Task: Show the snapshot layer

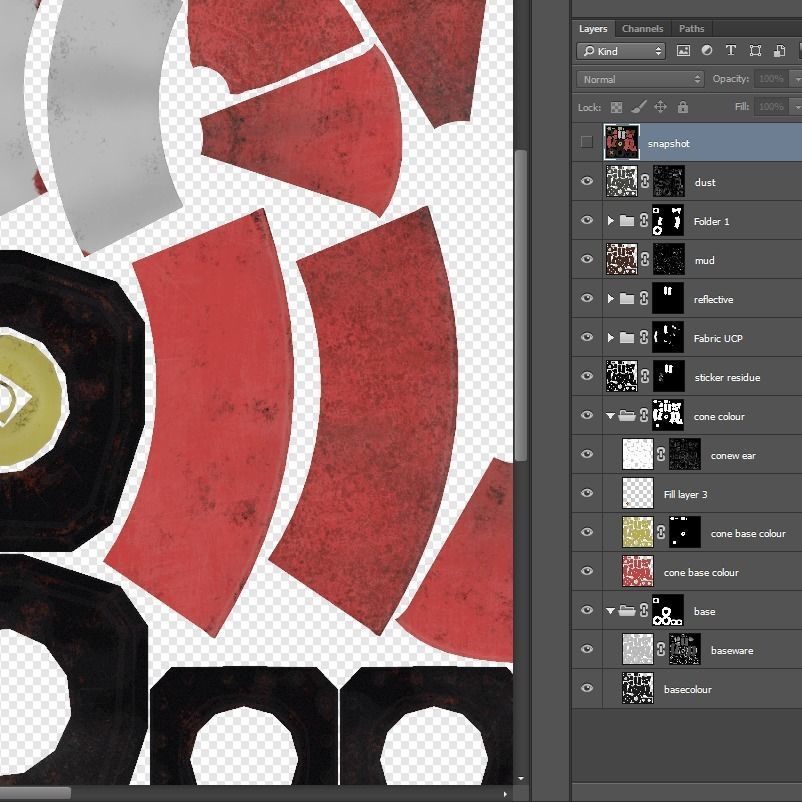Action: click(587, 142)
